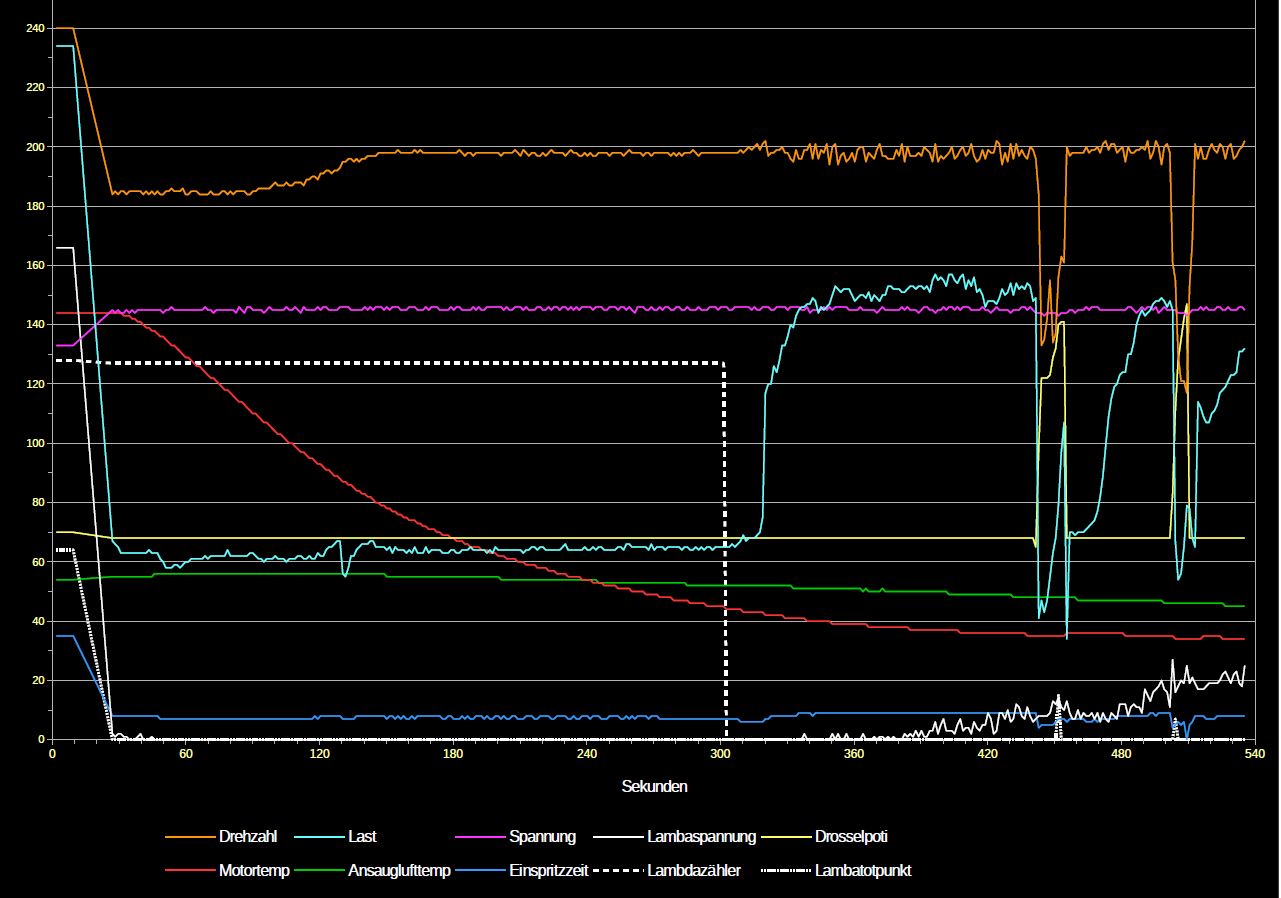
Task: Click the 200 tick label on y-axis
Action: 35,147
